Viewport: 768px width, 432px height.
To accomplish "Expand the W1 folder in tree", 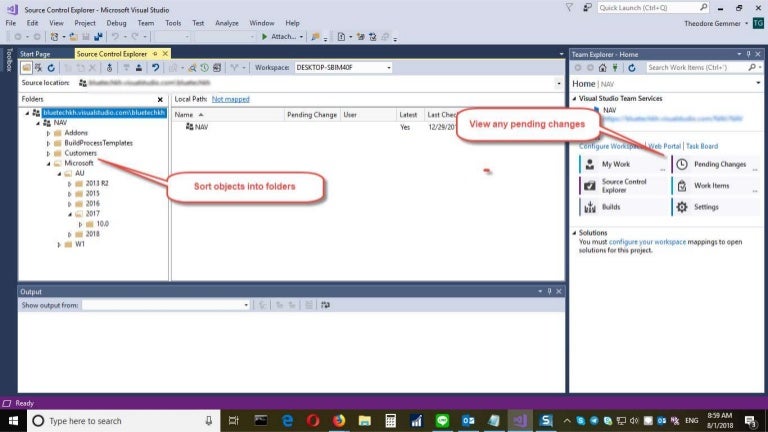I will click(59, 244).
